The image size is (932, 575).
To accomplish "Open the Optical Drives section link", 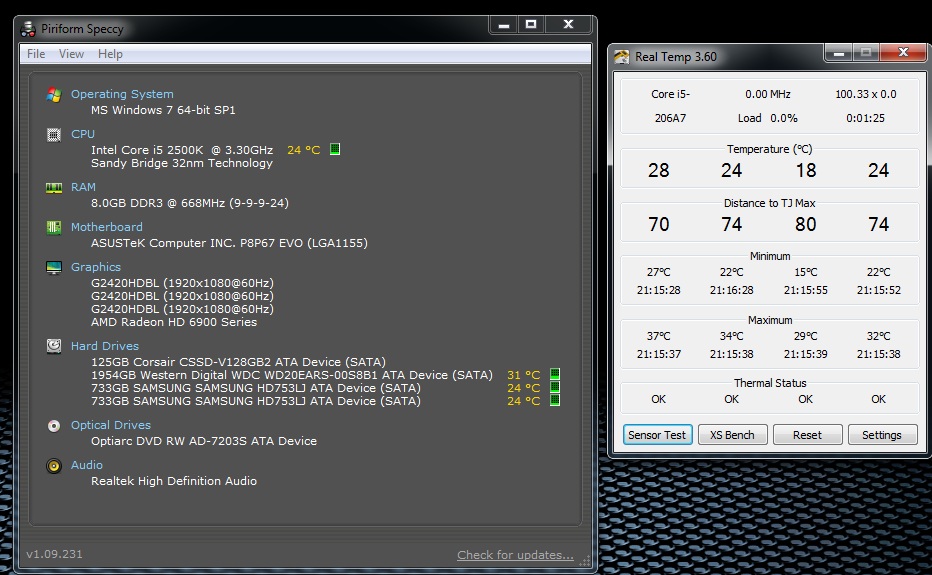I will (x=111, y=425).
